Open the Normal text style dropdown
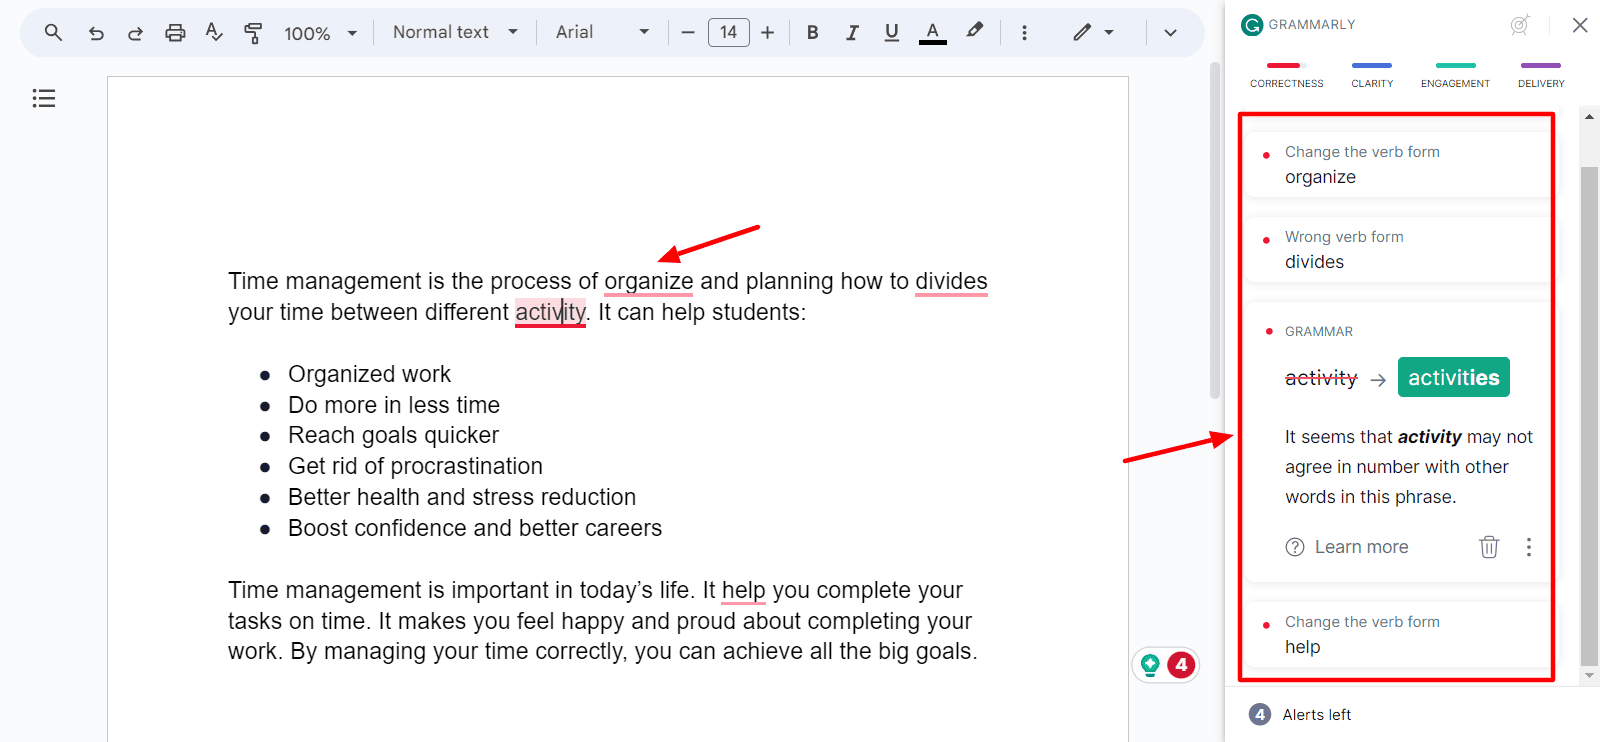 pyautogui.click(x=455, y=32)
